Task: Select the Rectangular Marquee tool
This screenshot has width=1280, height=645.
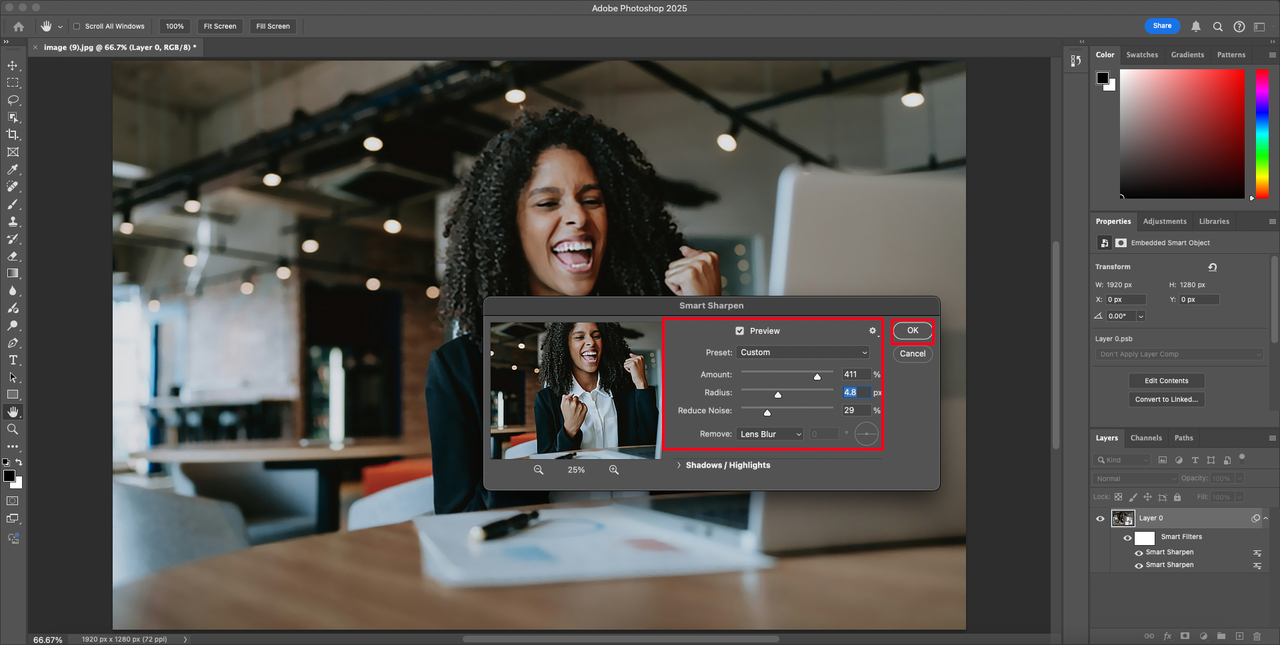Action: point(13,82)
